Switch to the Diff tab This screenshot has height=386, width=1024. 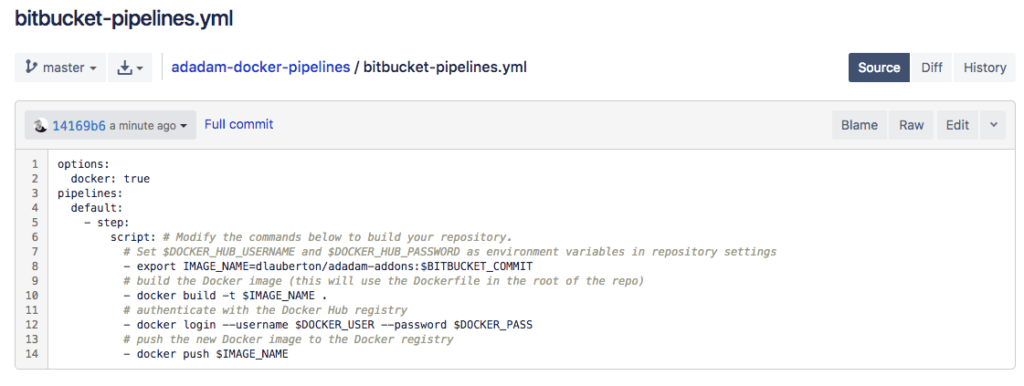932,67
